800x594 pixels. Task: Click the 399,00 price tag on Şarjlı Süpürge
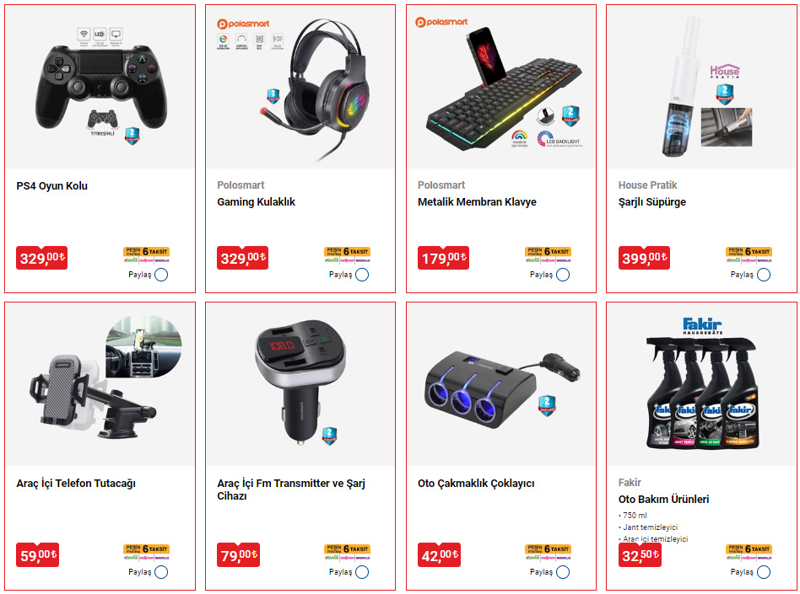click(644, 258)
